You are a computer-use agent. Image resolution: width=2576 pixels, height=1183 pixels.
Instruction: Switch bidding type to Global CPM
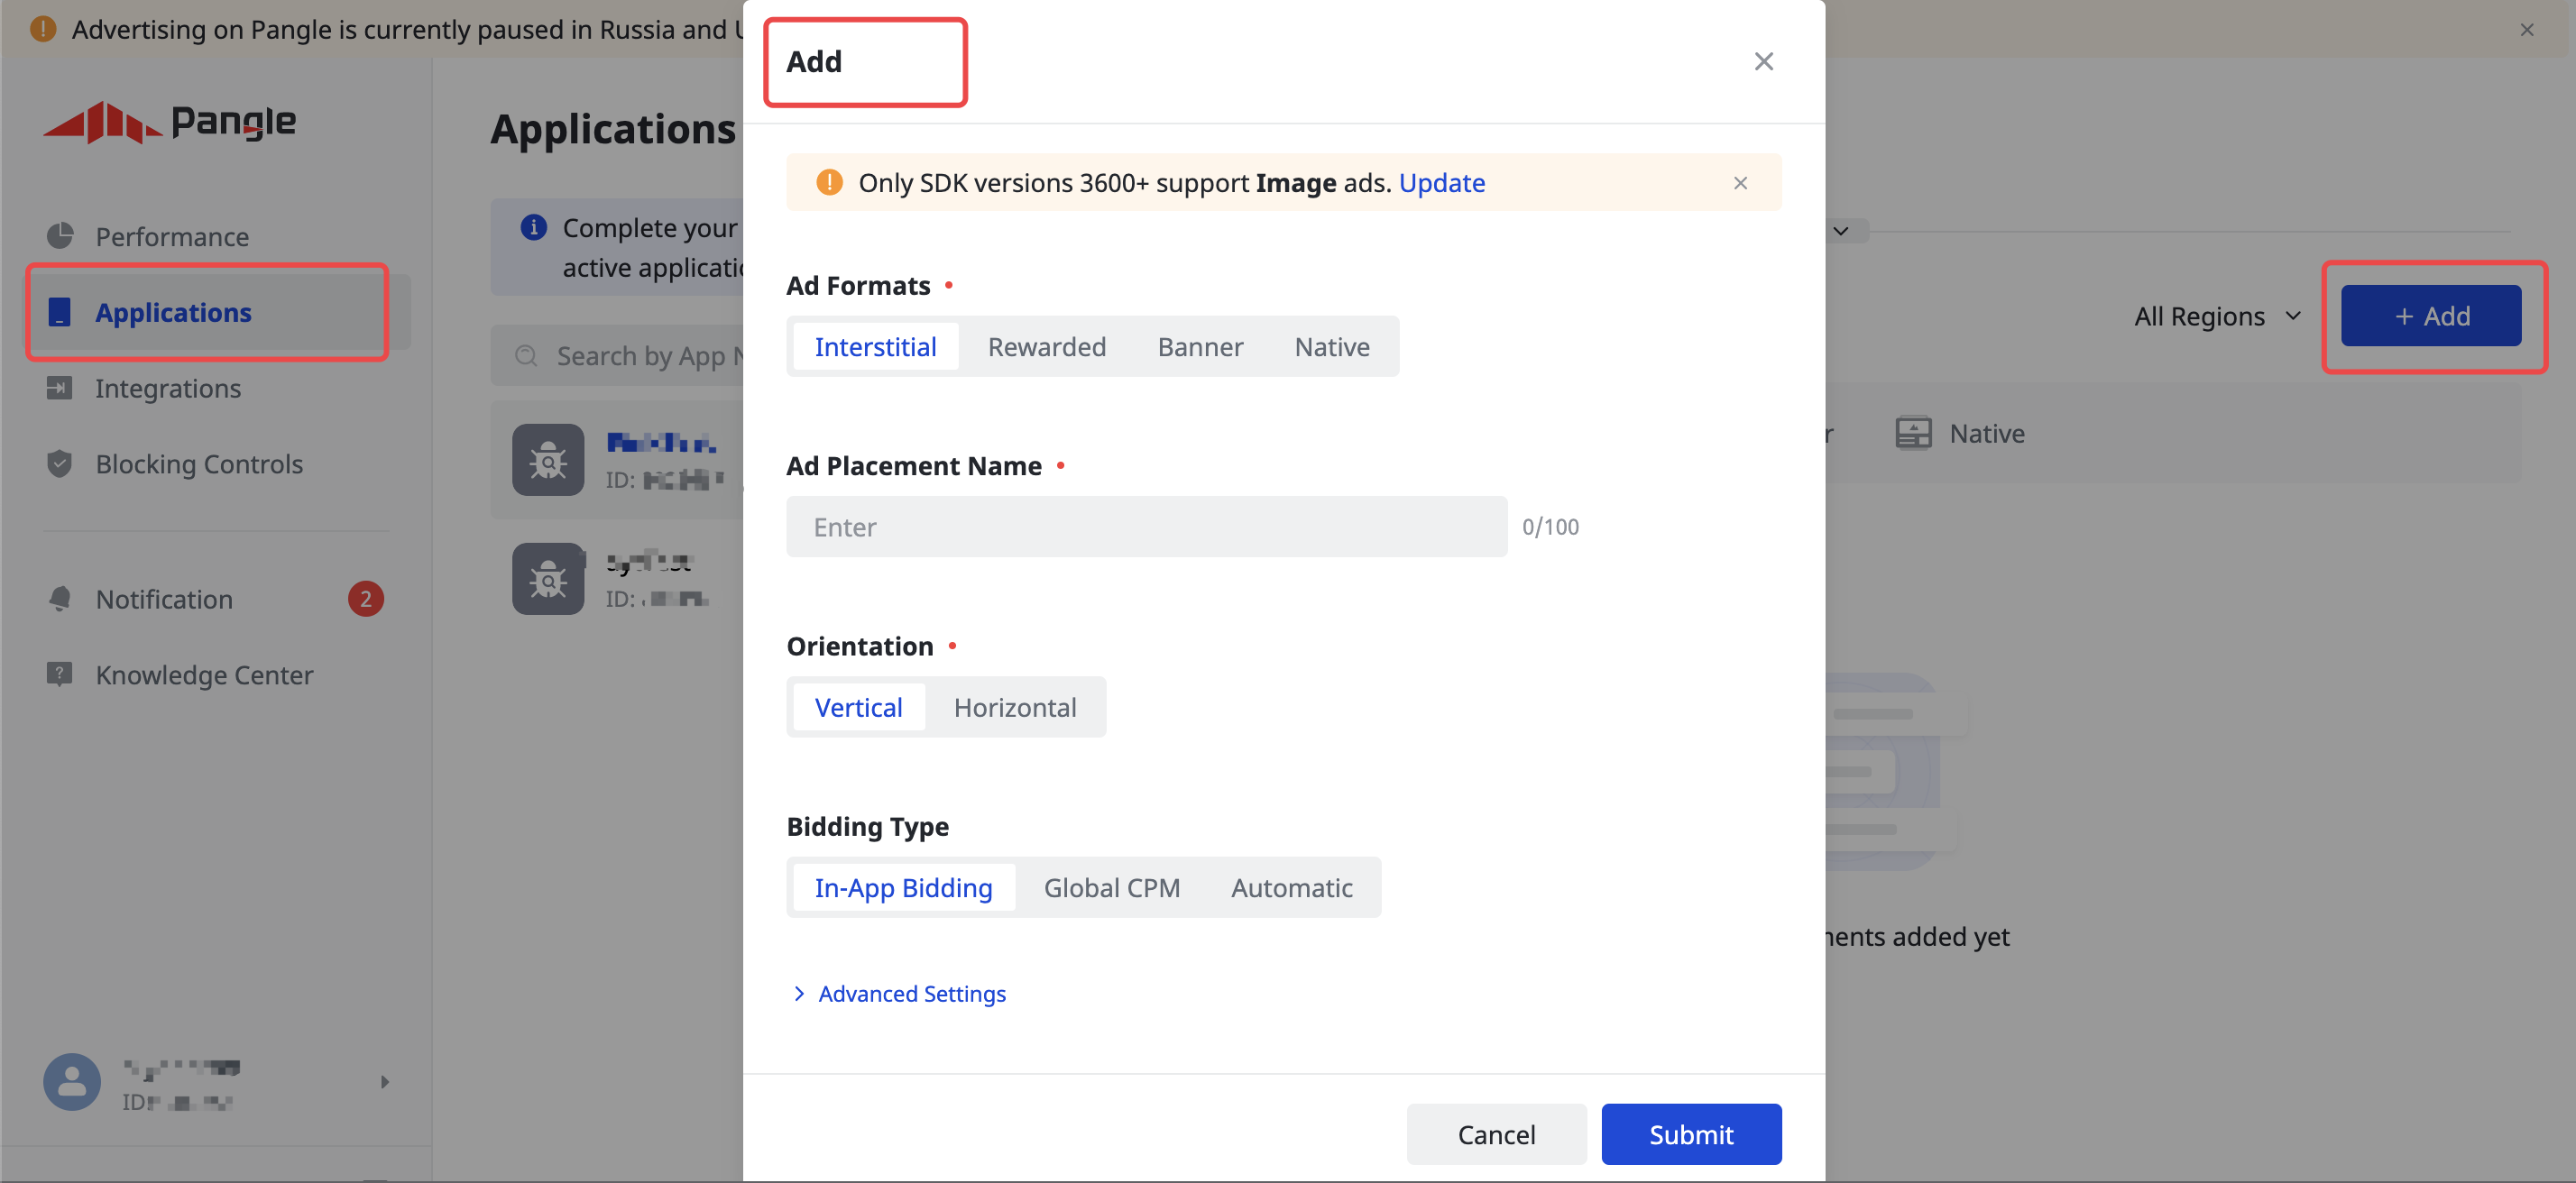pyautogui.click(x=1111, y=886)
